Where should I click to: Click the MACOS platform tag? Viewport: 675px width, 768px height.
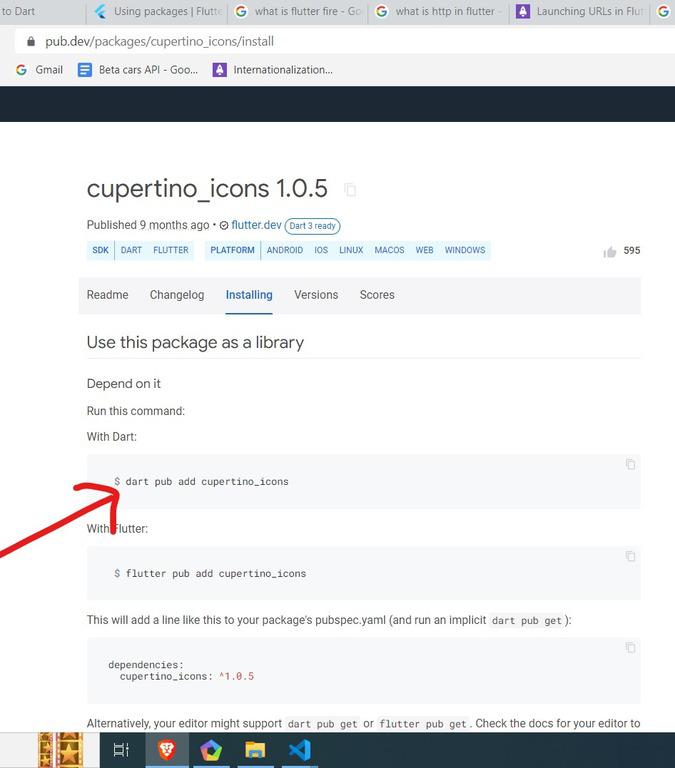point(389,250)
